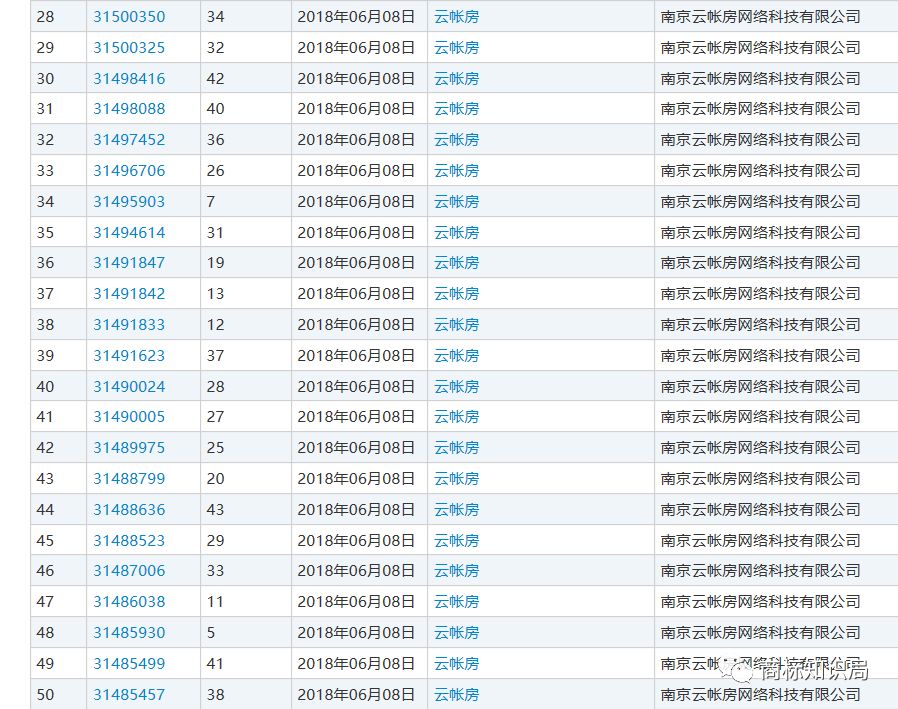
Task: Open the 云帐房 link in row 46
Action: point(456,571)
